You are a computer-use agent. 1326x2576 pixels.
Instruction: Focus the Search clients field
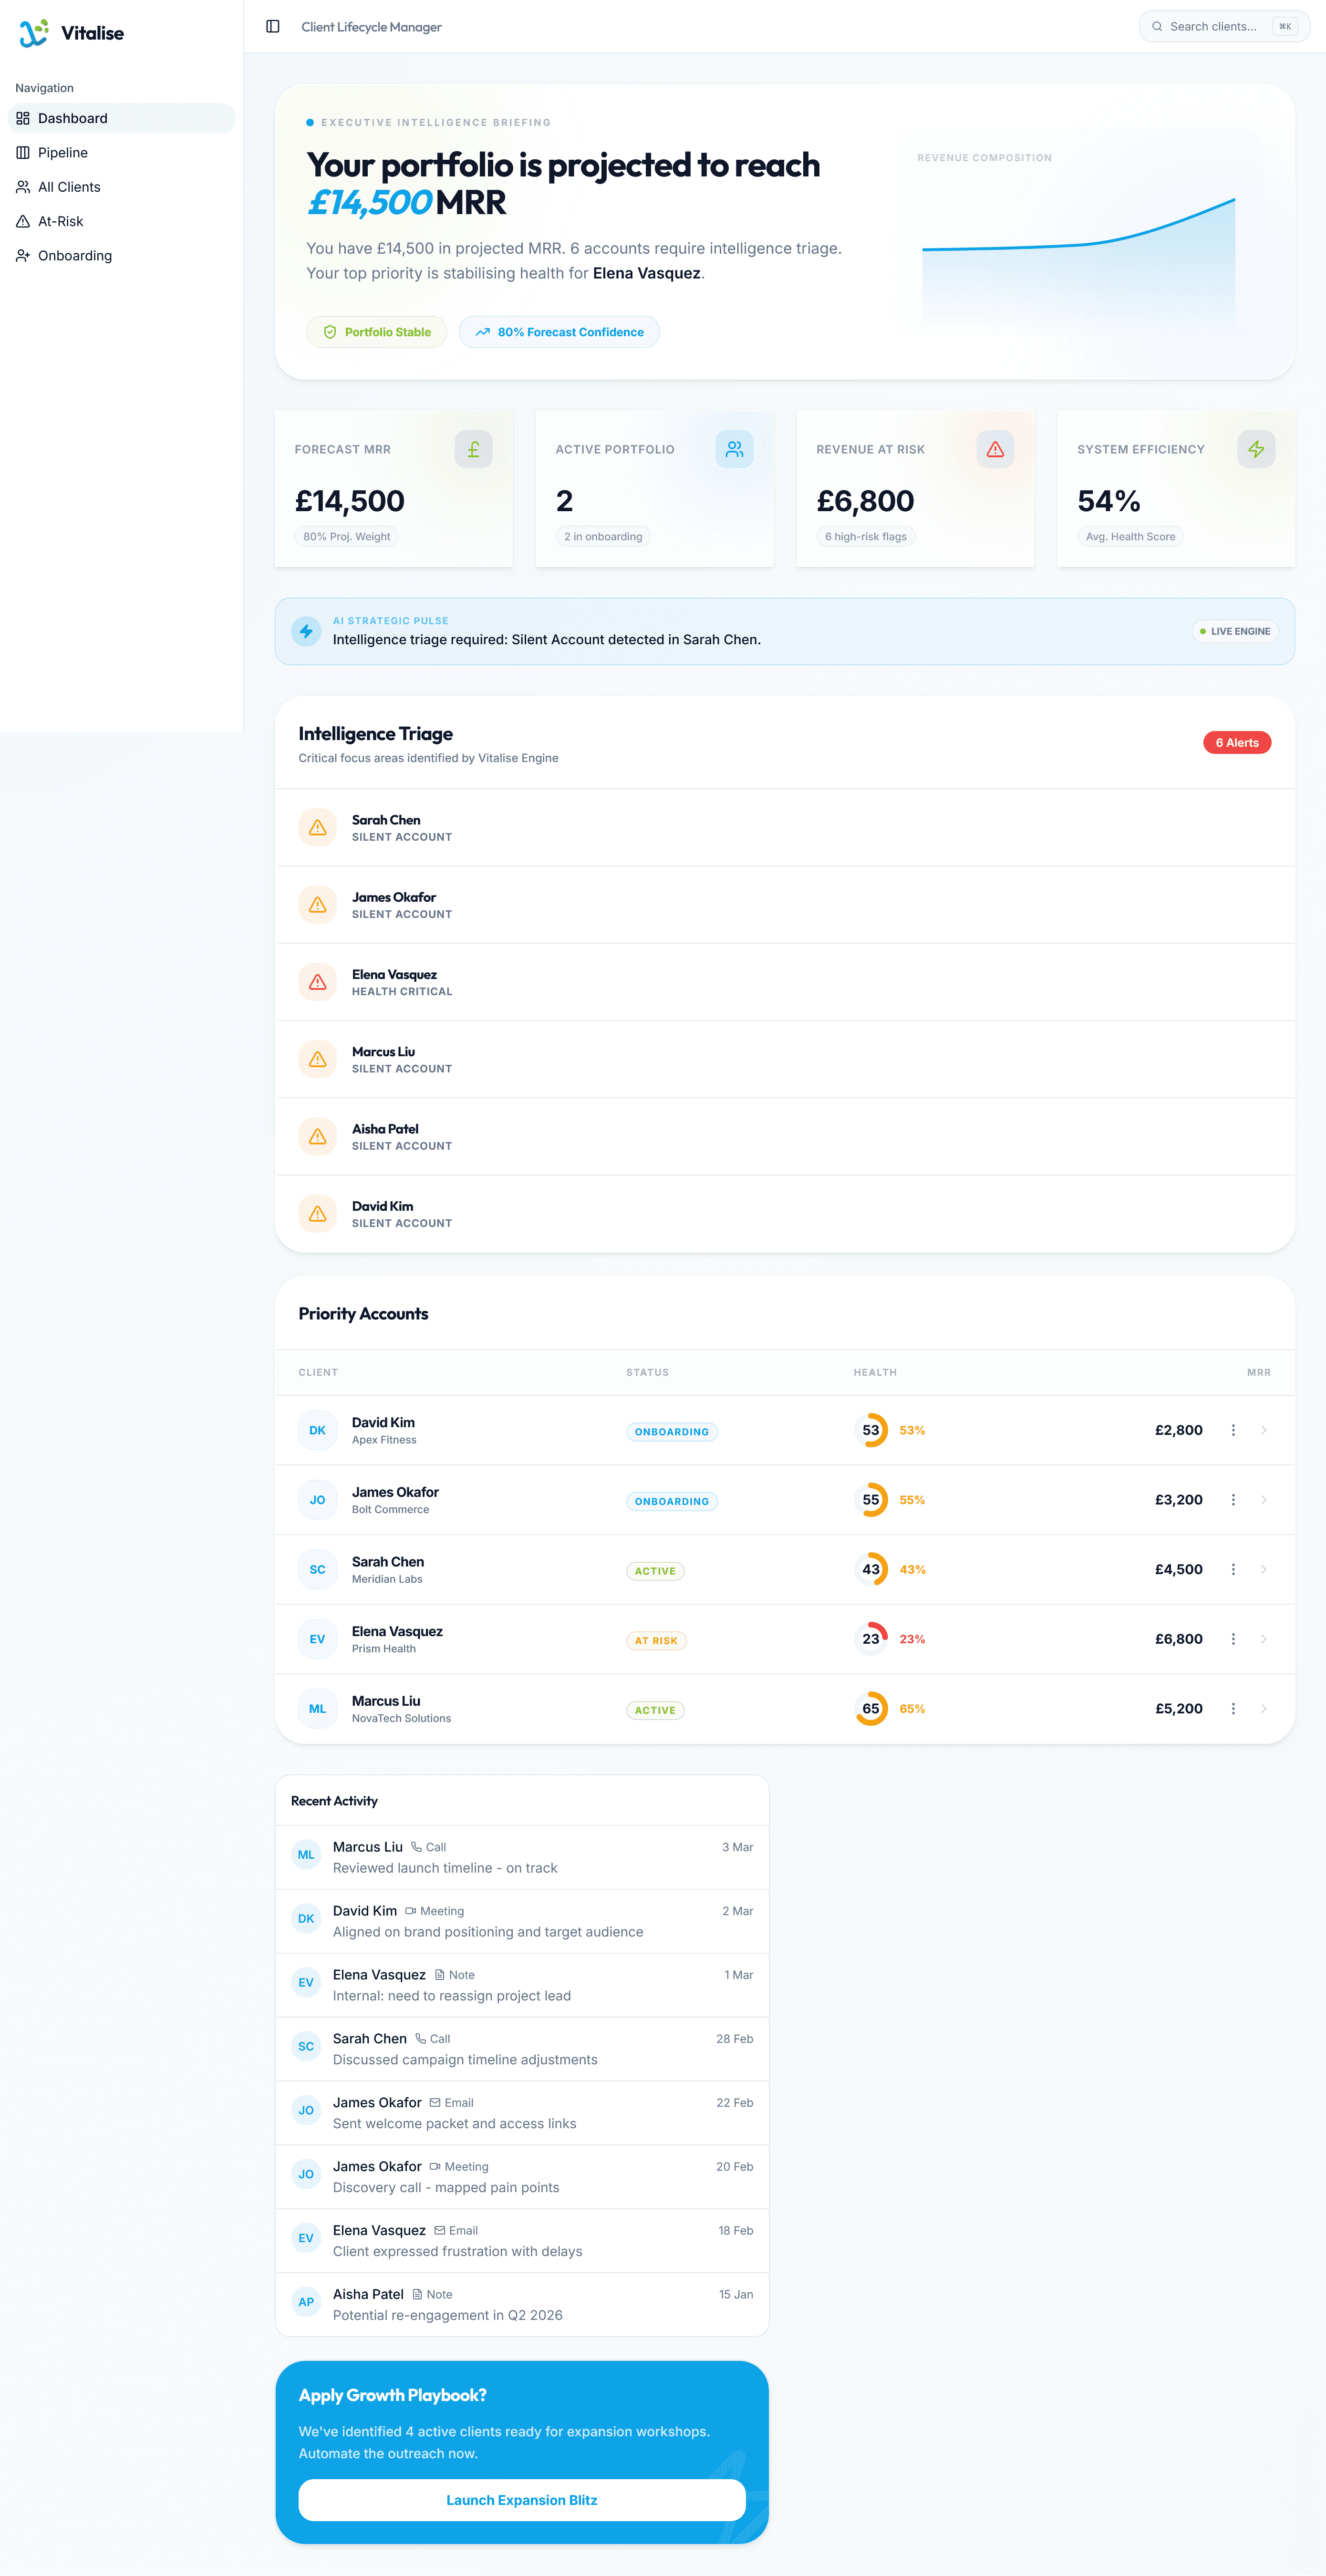pyautogui.click(x=1225, y=26)
